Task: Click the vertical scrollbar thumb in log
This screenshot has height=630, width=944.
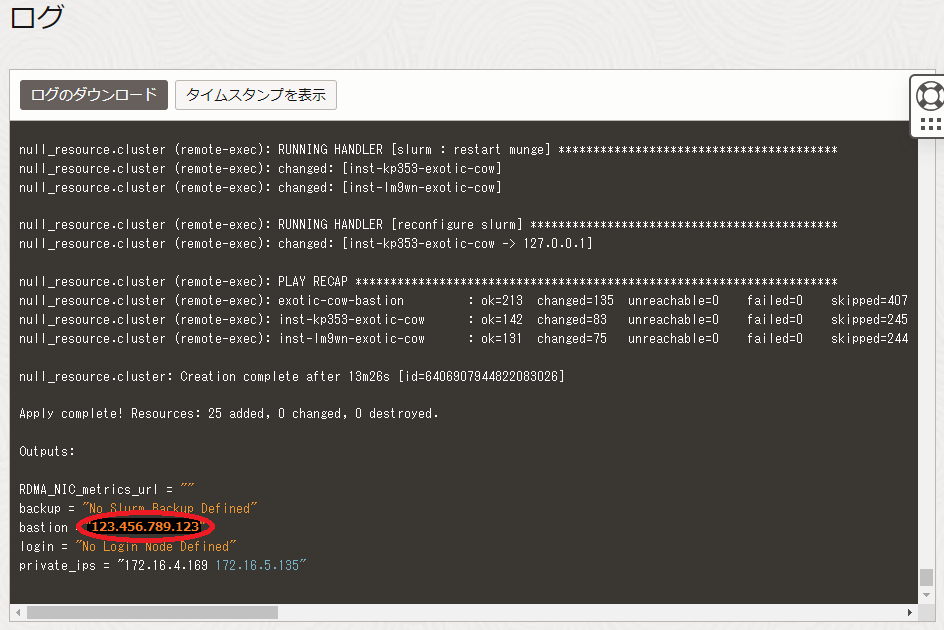Action: [x=926, y=578]
